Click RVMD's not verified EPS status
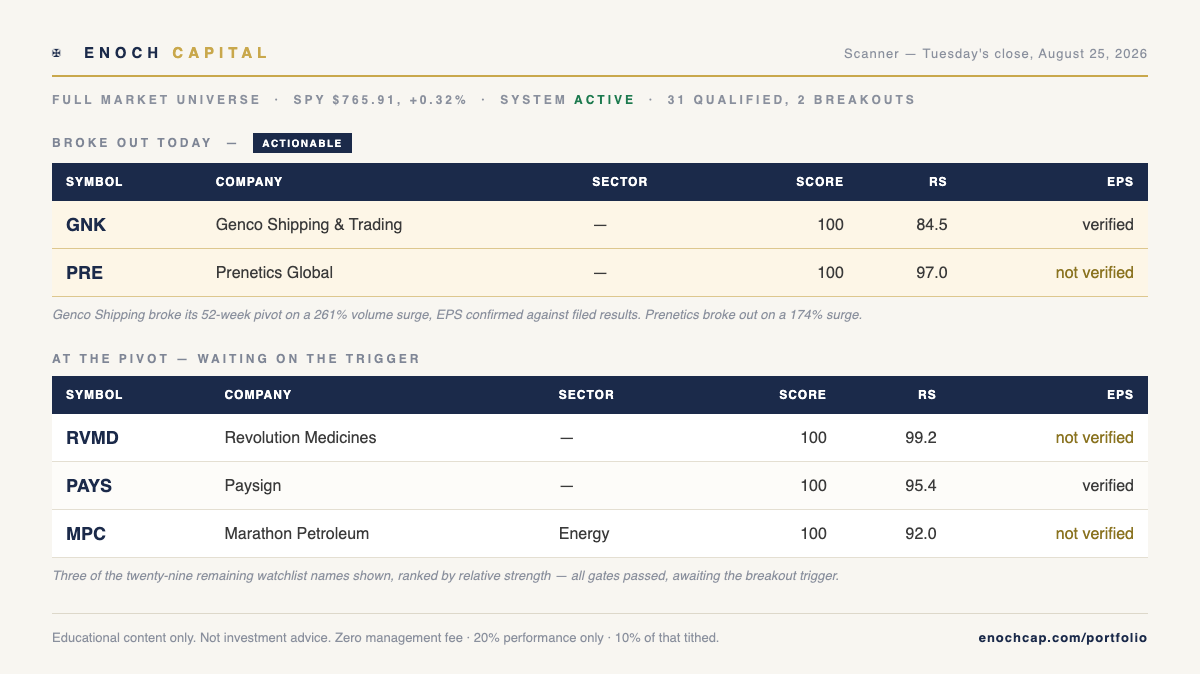The height and width of the screenshot is (674, 1200). coord(1095,438)
